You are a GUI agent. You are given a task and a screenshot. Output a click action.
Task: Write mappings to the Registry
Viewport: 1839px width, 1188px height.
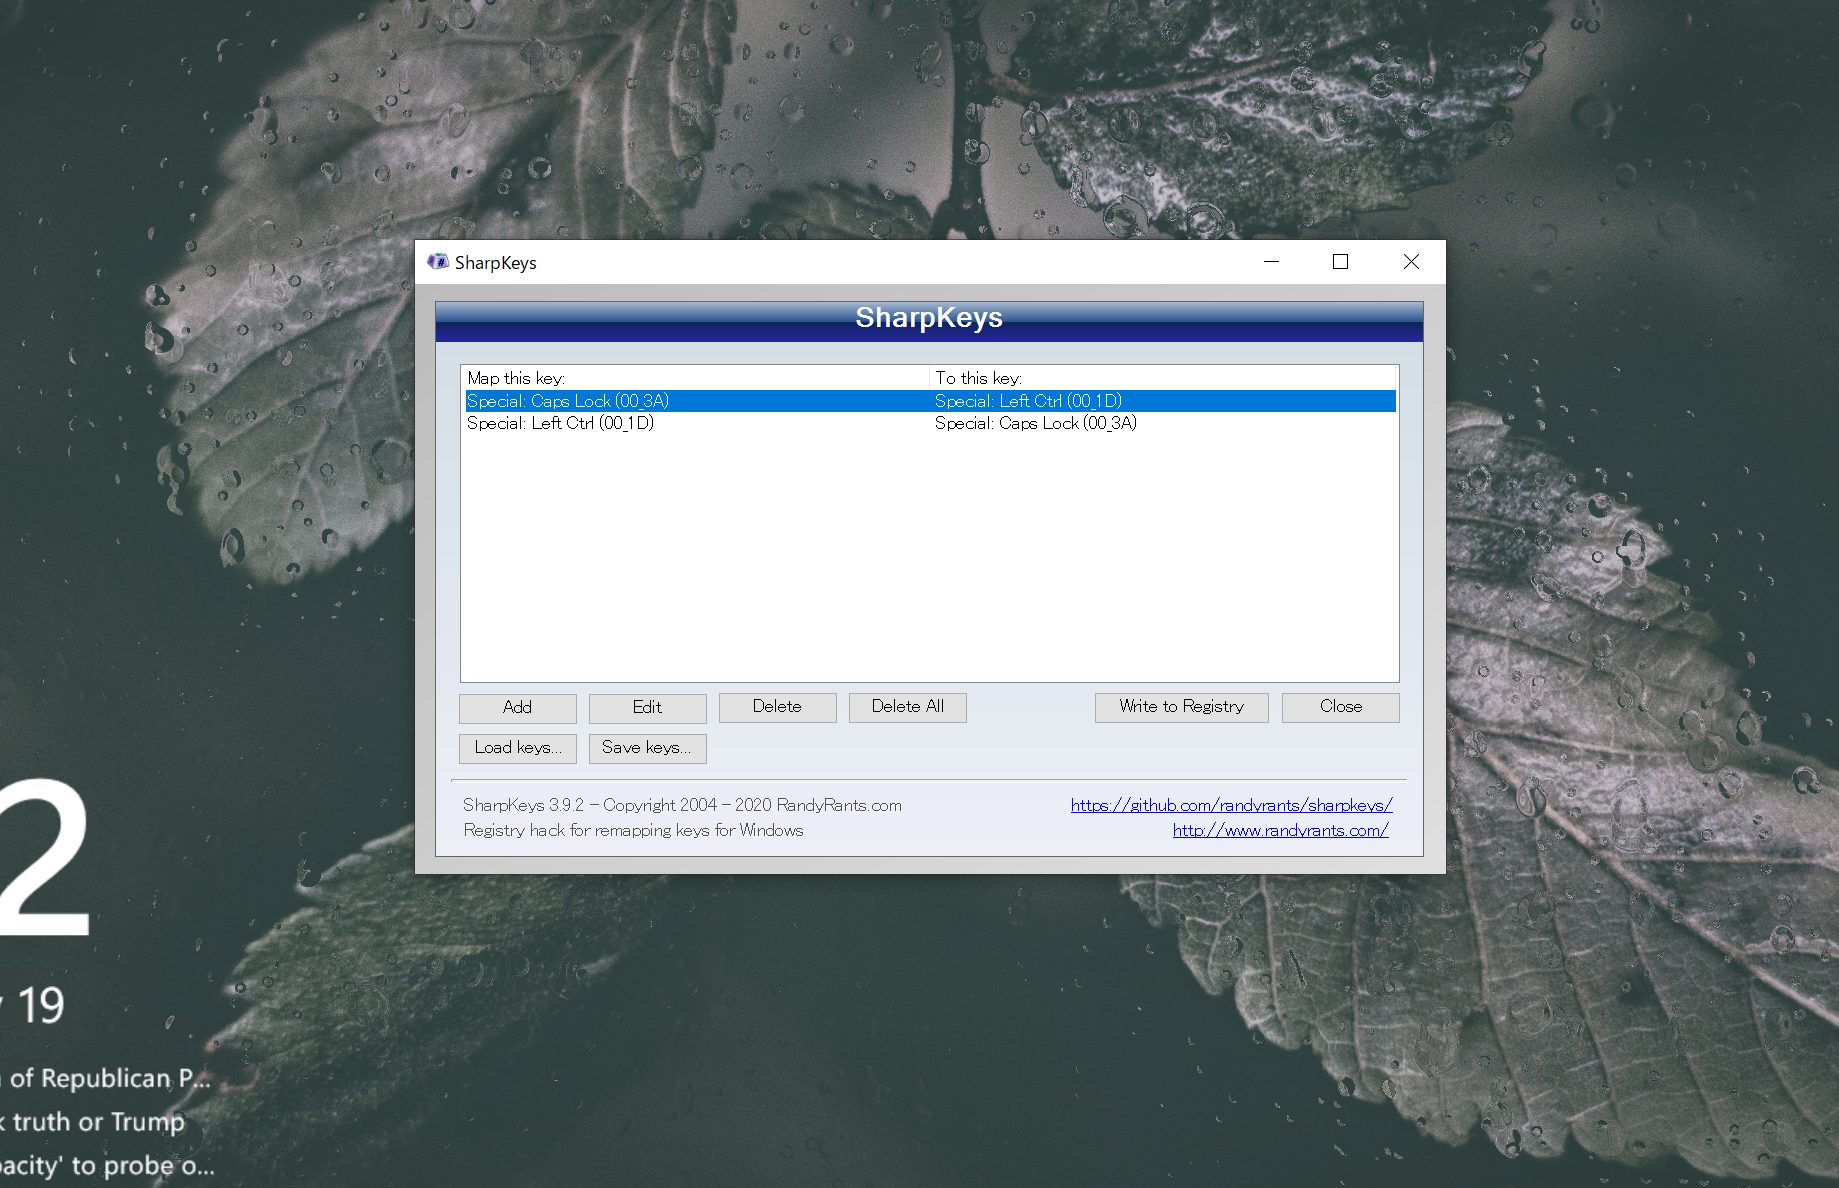click(x=1181, y=707)
